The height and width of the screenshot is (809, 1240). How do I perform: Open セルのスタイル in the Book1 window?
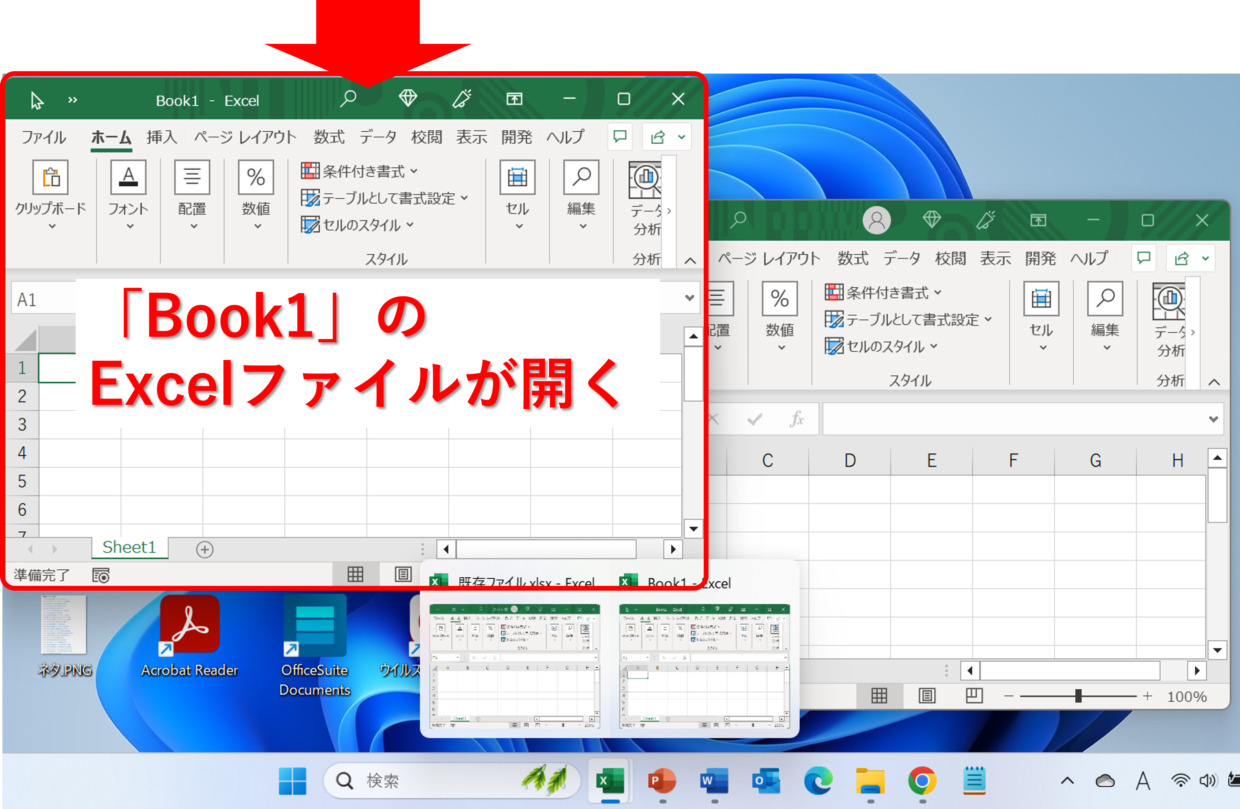pos(358,225)
